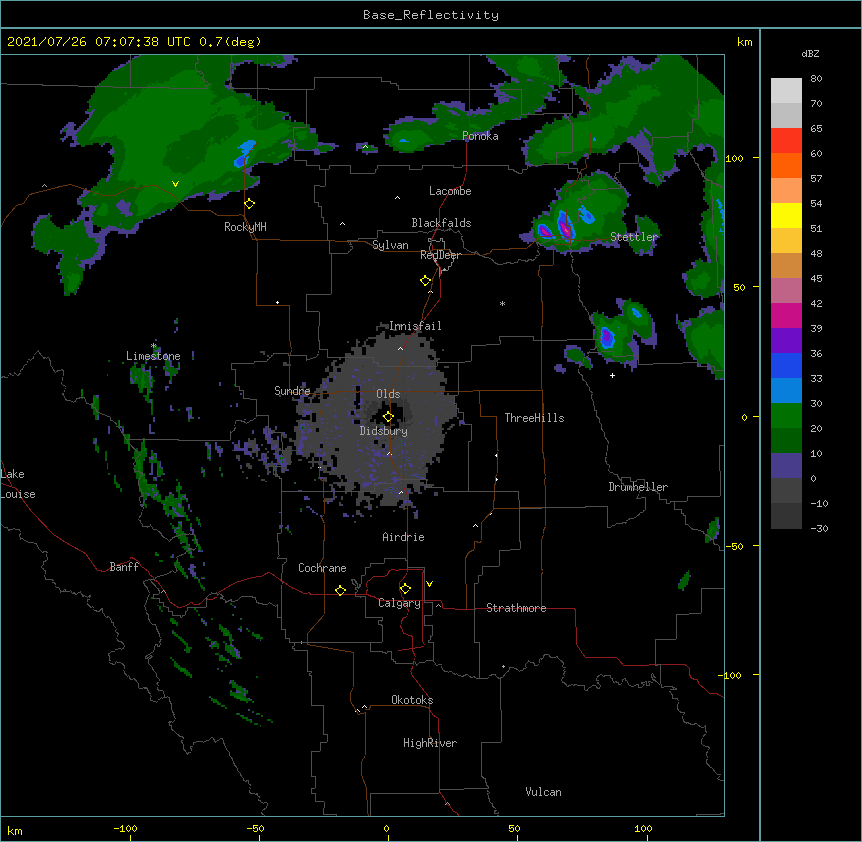Click the magenta 39-42 dBZ legend swatch
This screenshot has width=862, height=842.
[786, 315]
